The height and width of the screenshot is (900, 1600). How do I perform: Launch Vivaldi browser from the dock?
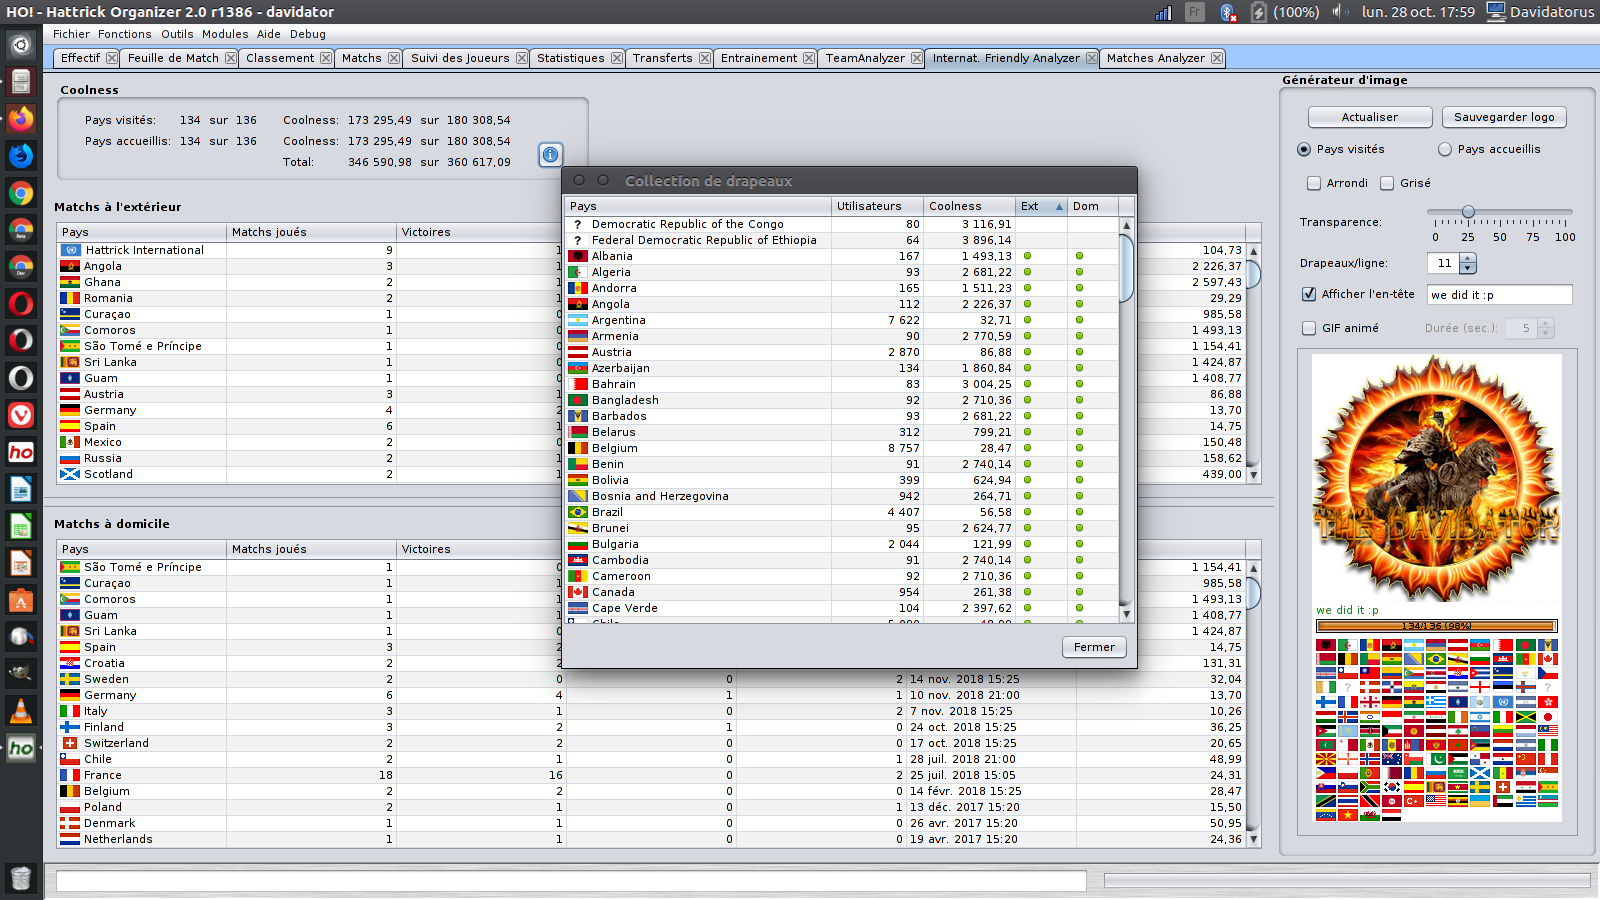click(20, 415)
